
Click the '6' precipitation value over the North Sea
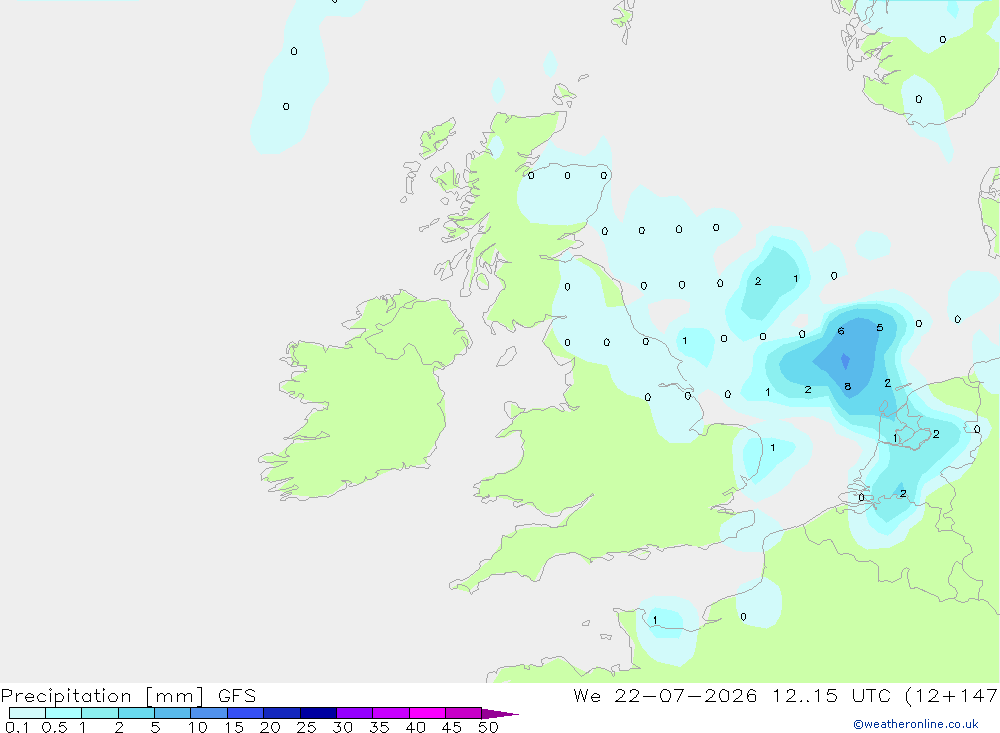click(841, 331)
